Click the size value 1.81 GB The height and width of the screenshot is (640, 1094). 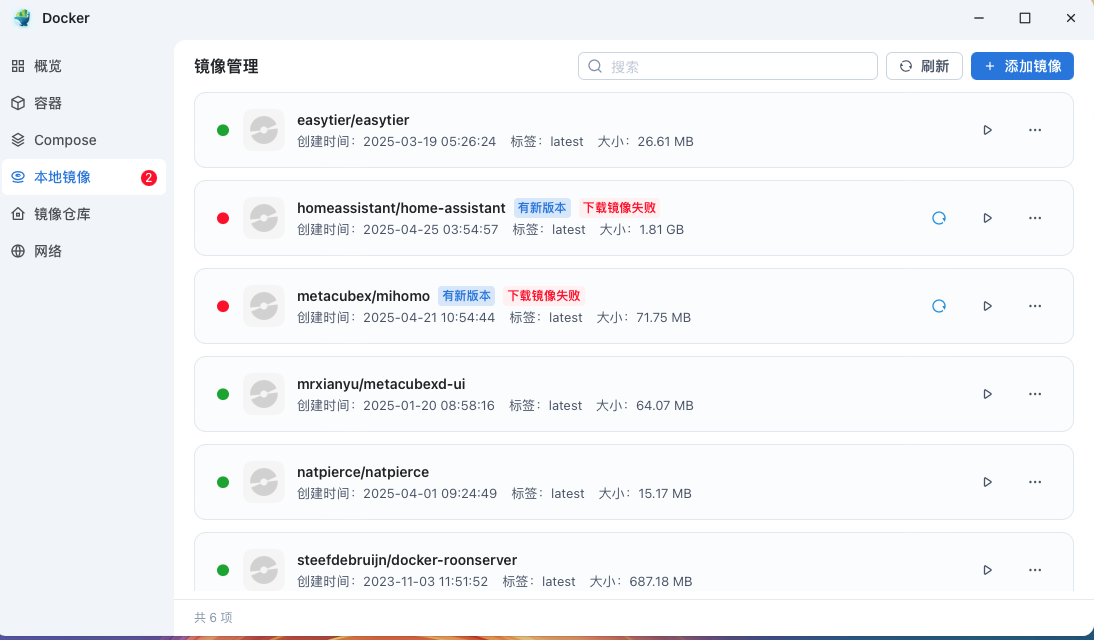pyautogui.click(x=661, y=230)
